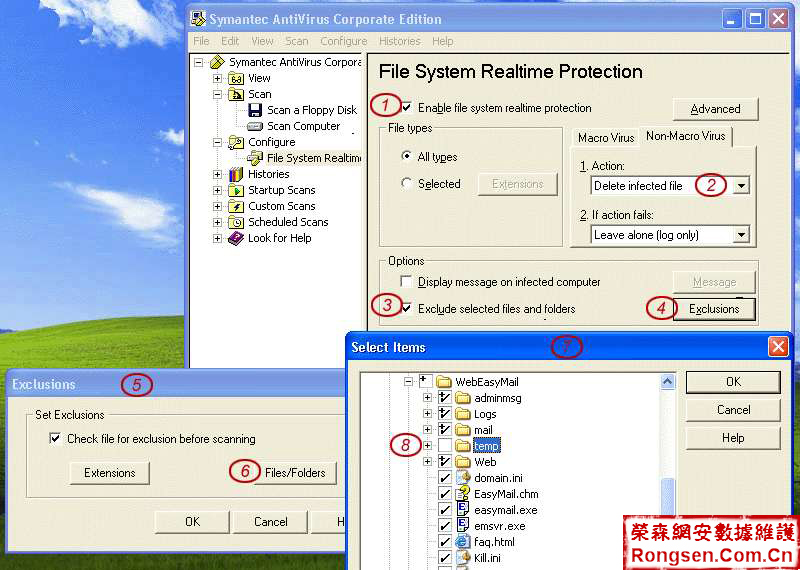Open the Histories menu
Image resolution: width=800 pixels, height=570 pixels.
coord(399,41)
